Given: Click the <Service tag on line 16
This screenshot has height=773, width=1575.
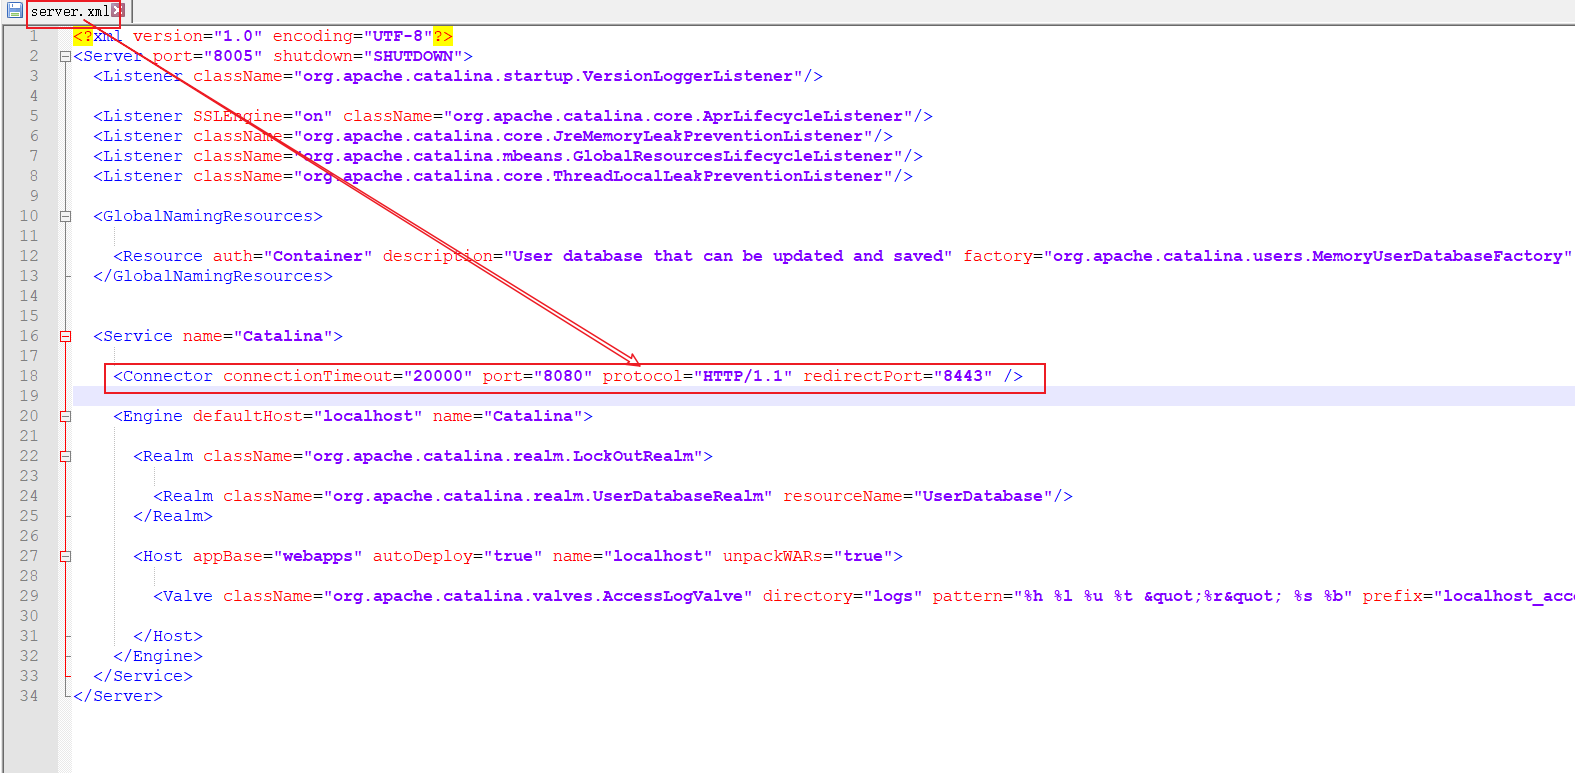Looking at the screenshot, I should pos(133,336).
